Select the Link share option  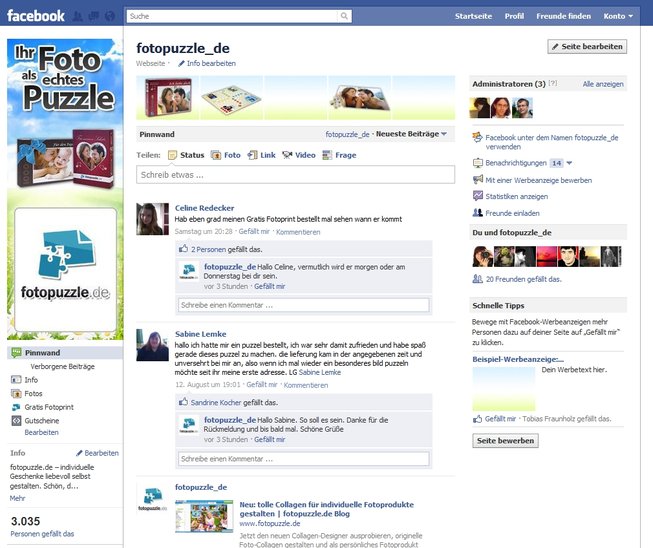tap(262, 155)
